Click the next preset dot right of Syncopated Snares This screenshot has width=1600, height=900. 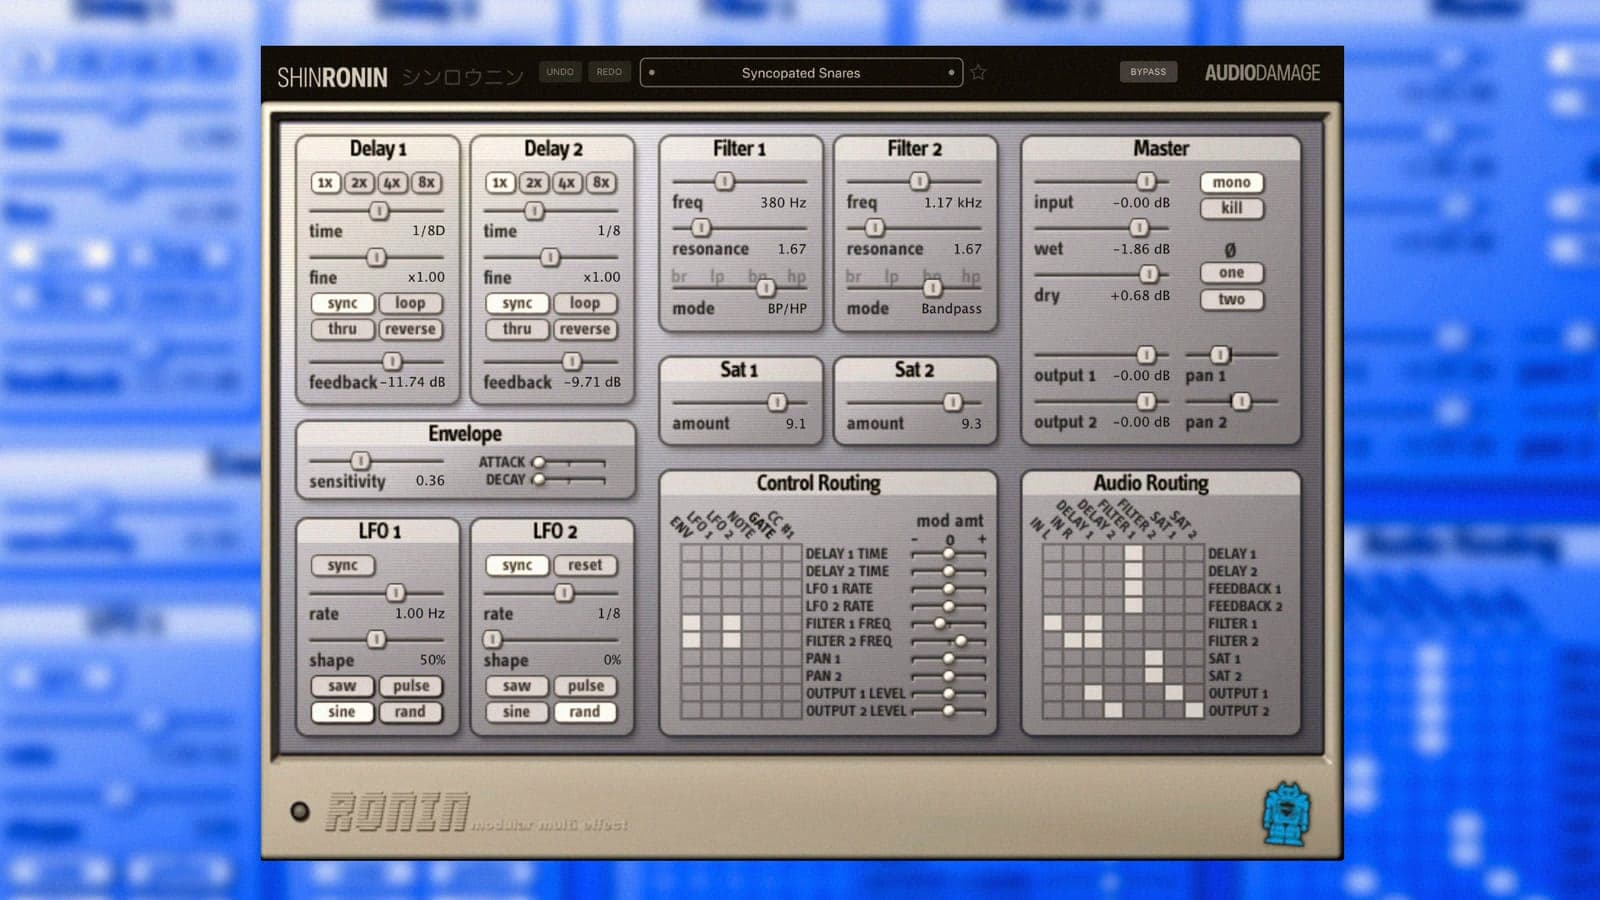[x=951, y=72]
